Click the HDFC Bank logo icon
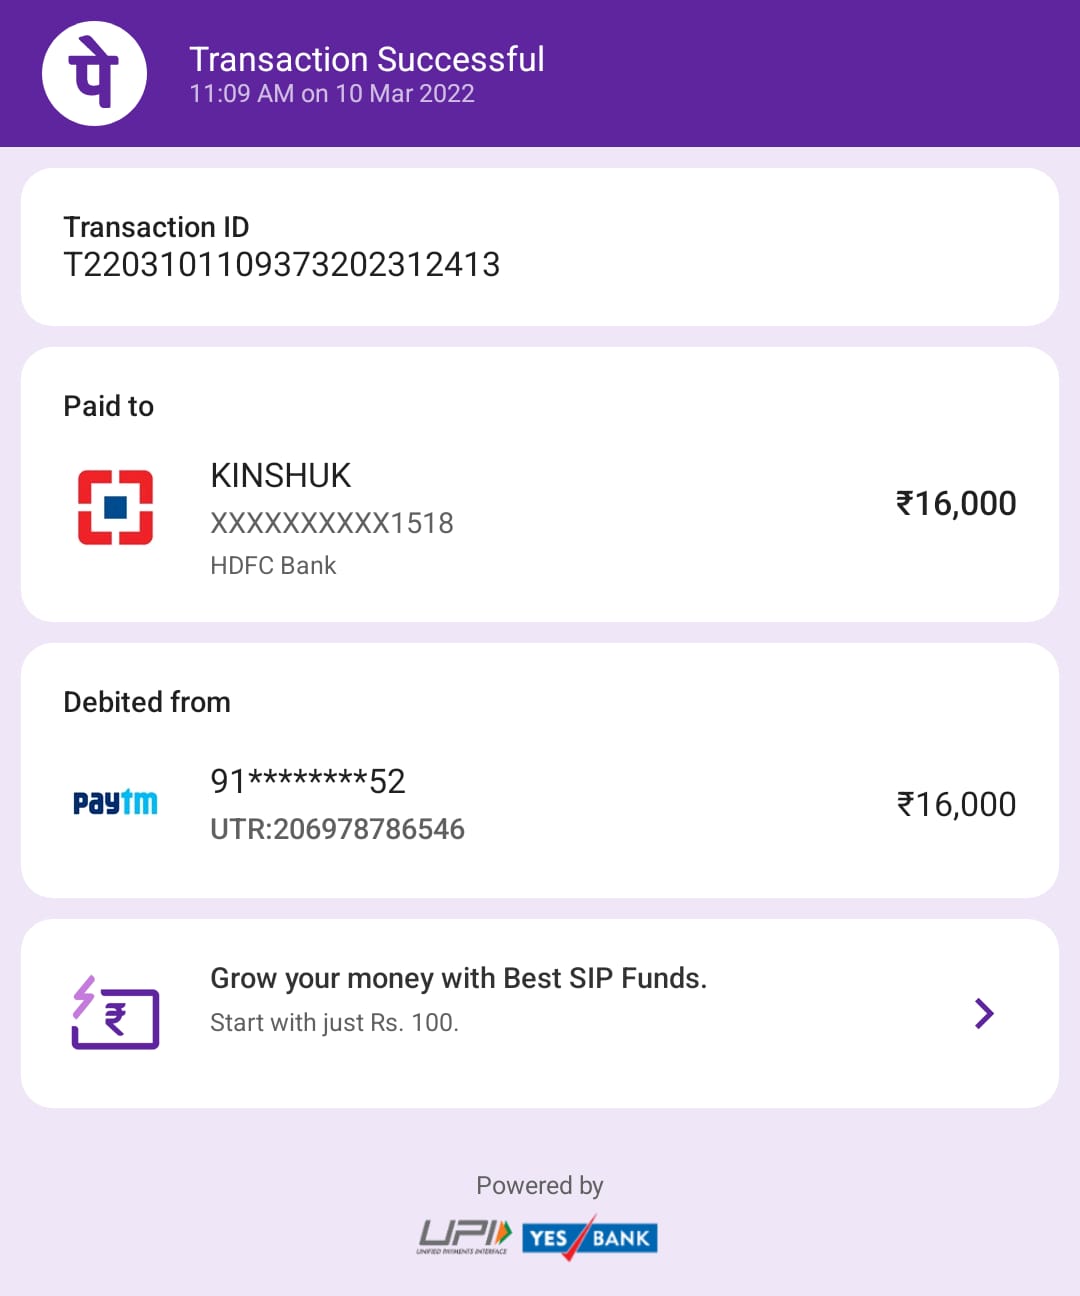The height and width of the screenshot is (1296, 1080). [115, 507]
